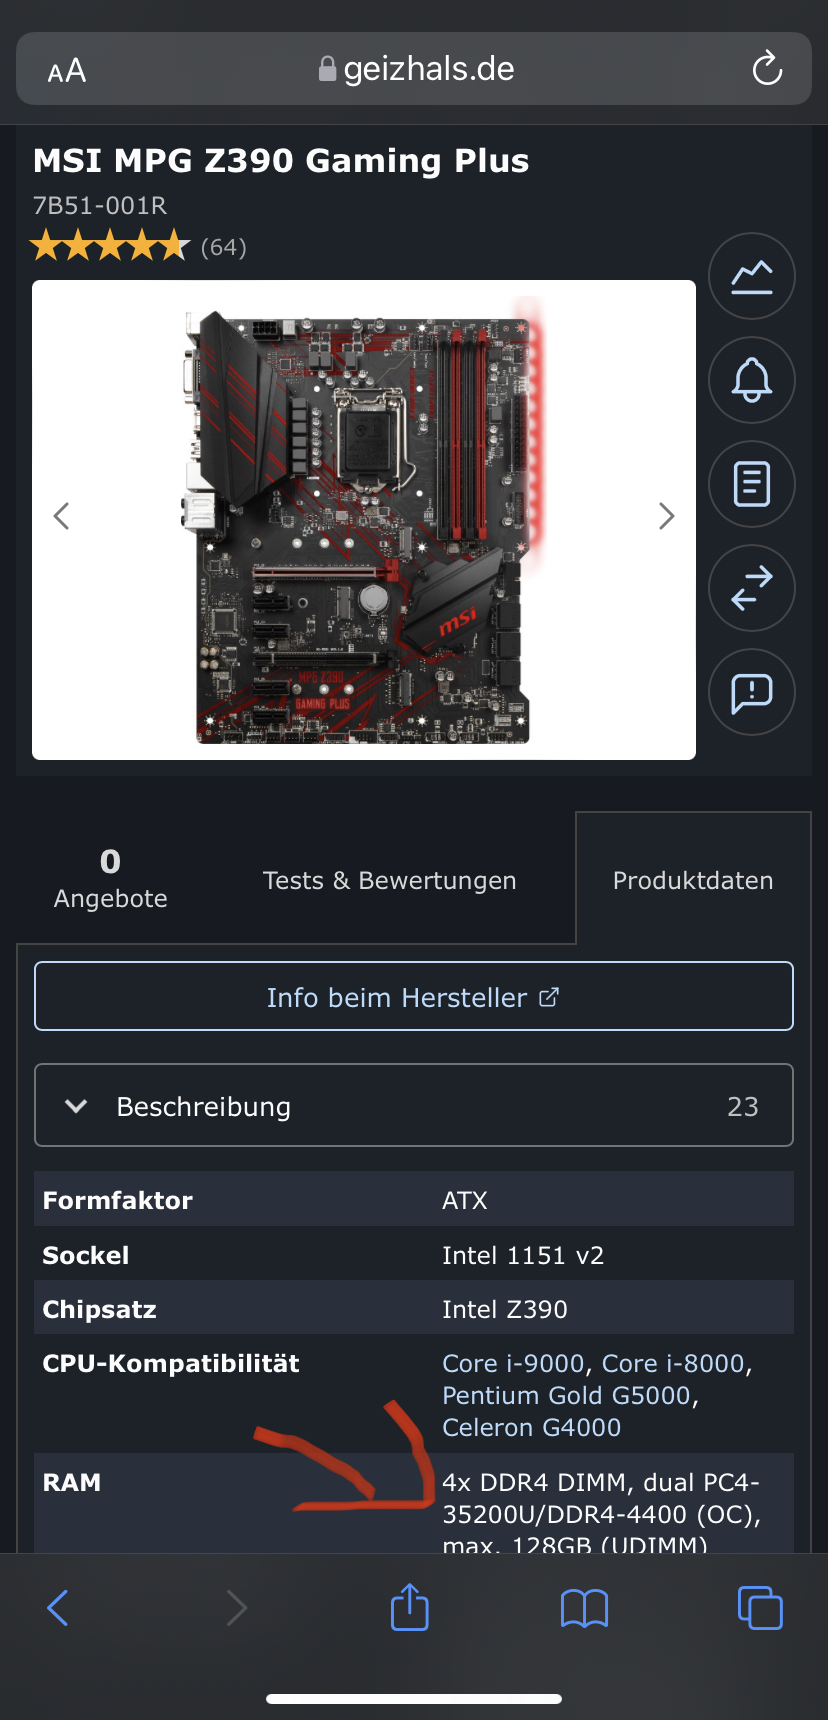Tap the Safari share icon
Screen dimensions: 828x1720
point(409,1607)
